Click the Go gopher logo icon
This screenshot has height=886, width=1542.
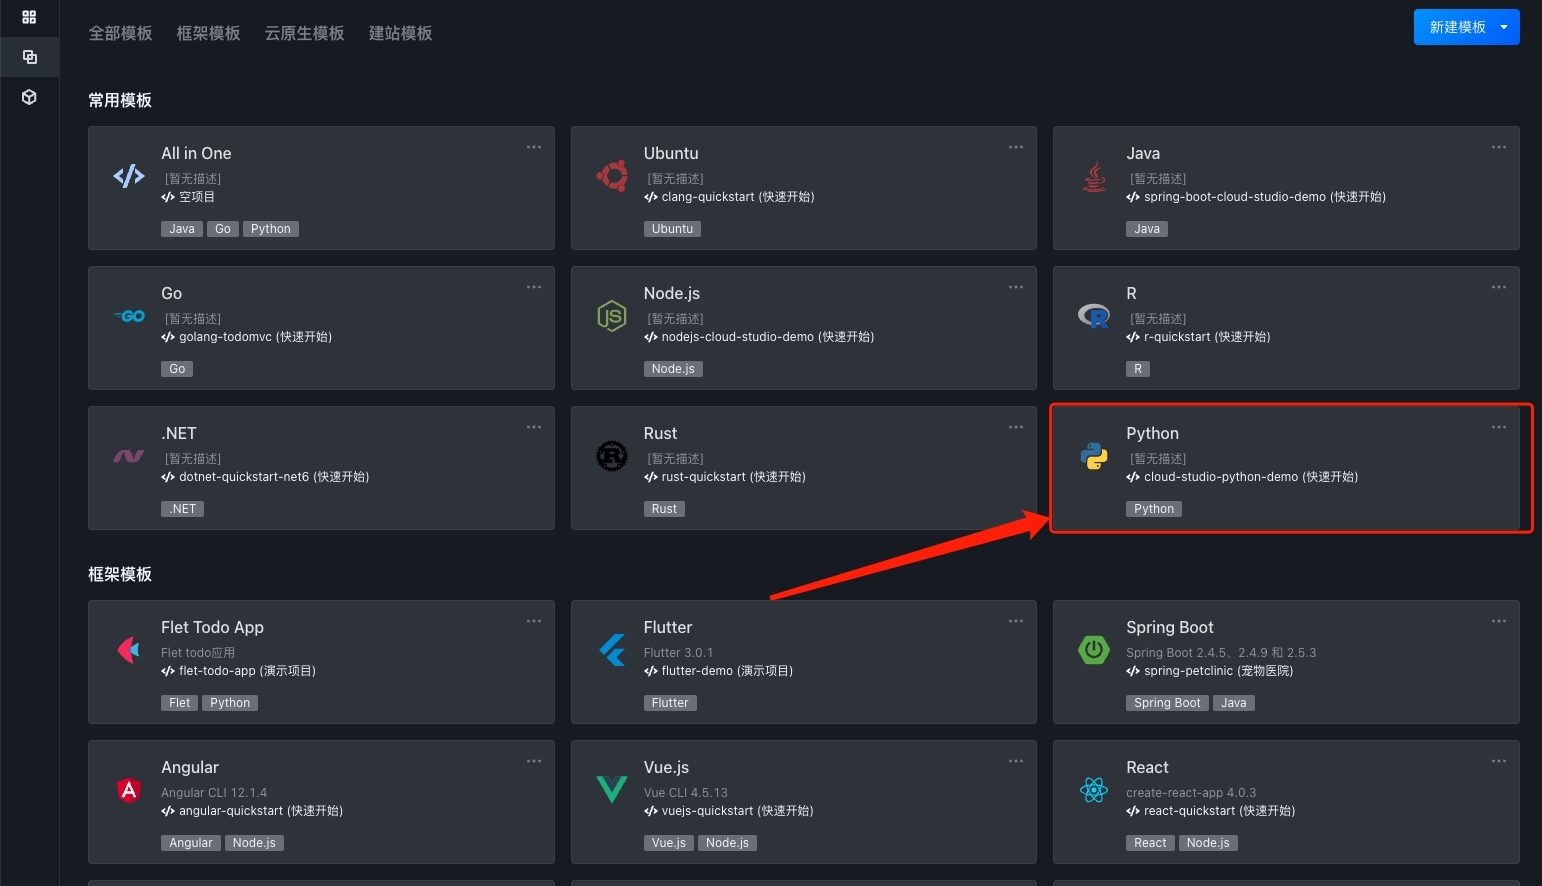tap(129, 316)
